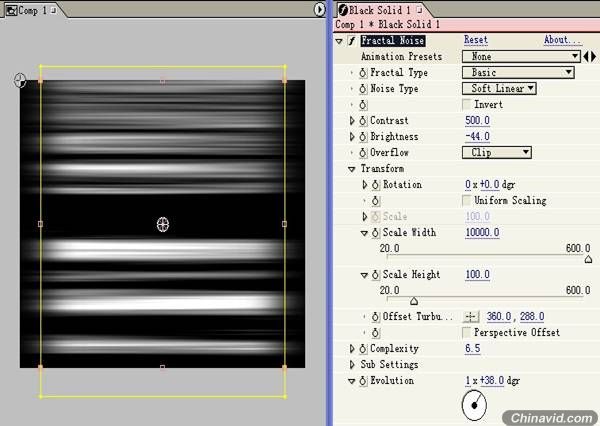Screen dimensions: 600x426
Task: Switch to the Black Solid 1 effect controls tab
Action: click(x=381, y=10)
